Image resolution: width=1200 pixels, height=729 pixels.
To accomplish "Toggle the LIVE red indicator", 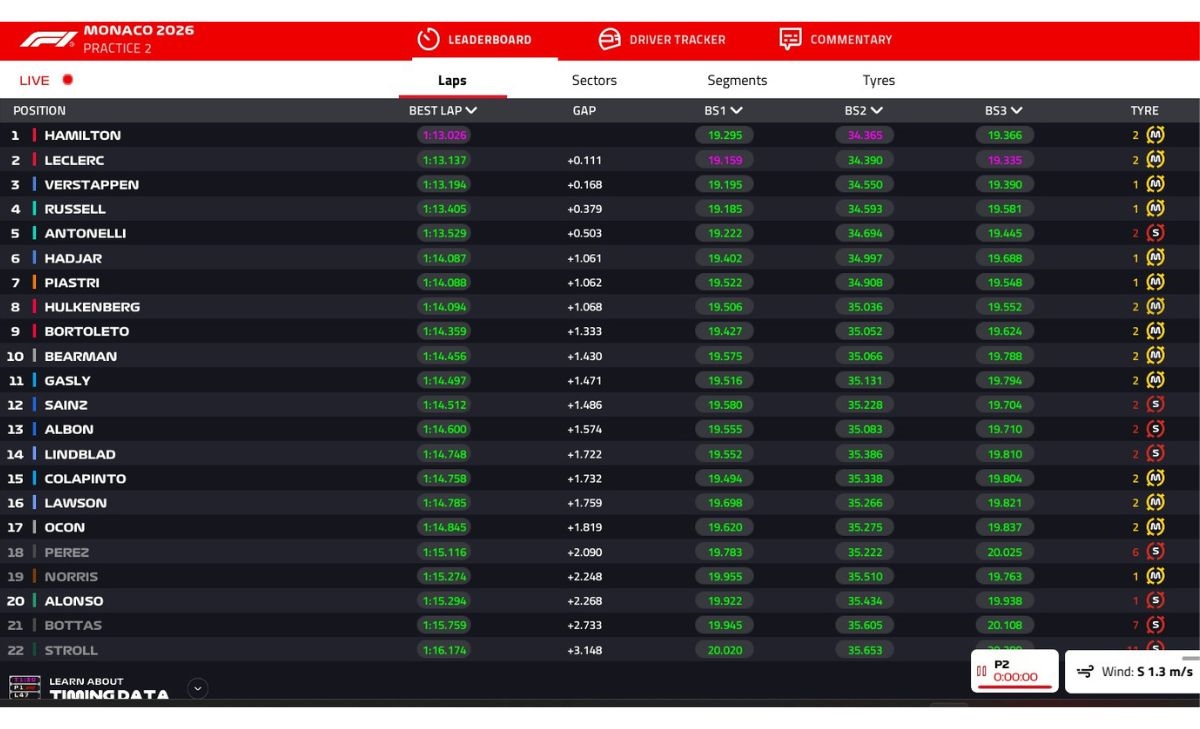I will click(68, 80).
